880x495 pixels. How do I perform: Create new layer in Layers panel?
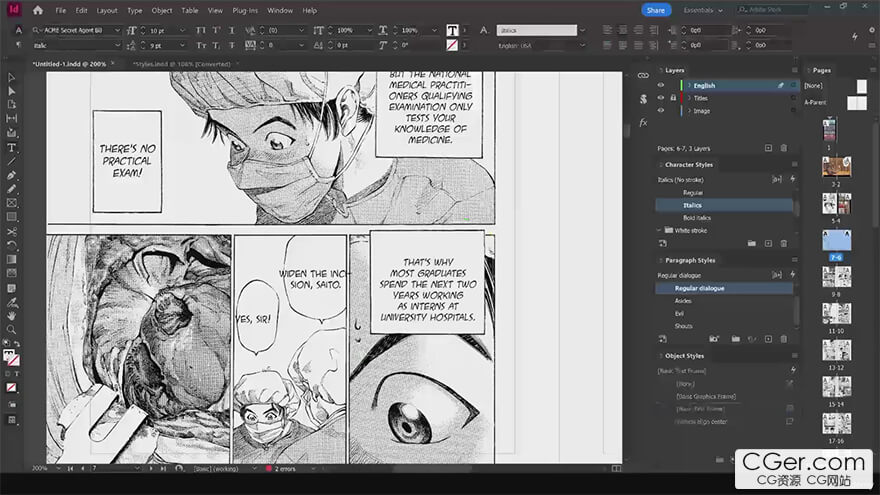coord(768,148)
